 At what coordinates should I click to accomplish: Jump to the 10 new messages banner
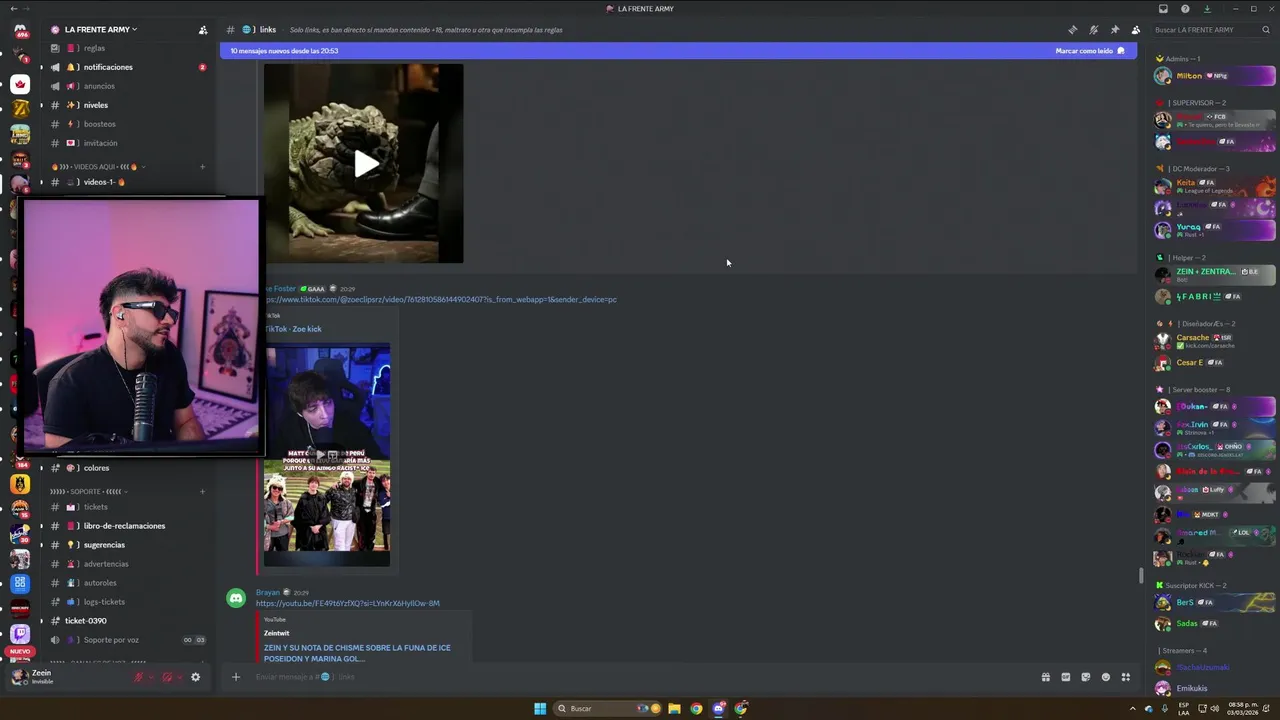678,51
